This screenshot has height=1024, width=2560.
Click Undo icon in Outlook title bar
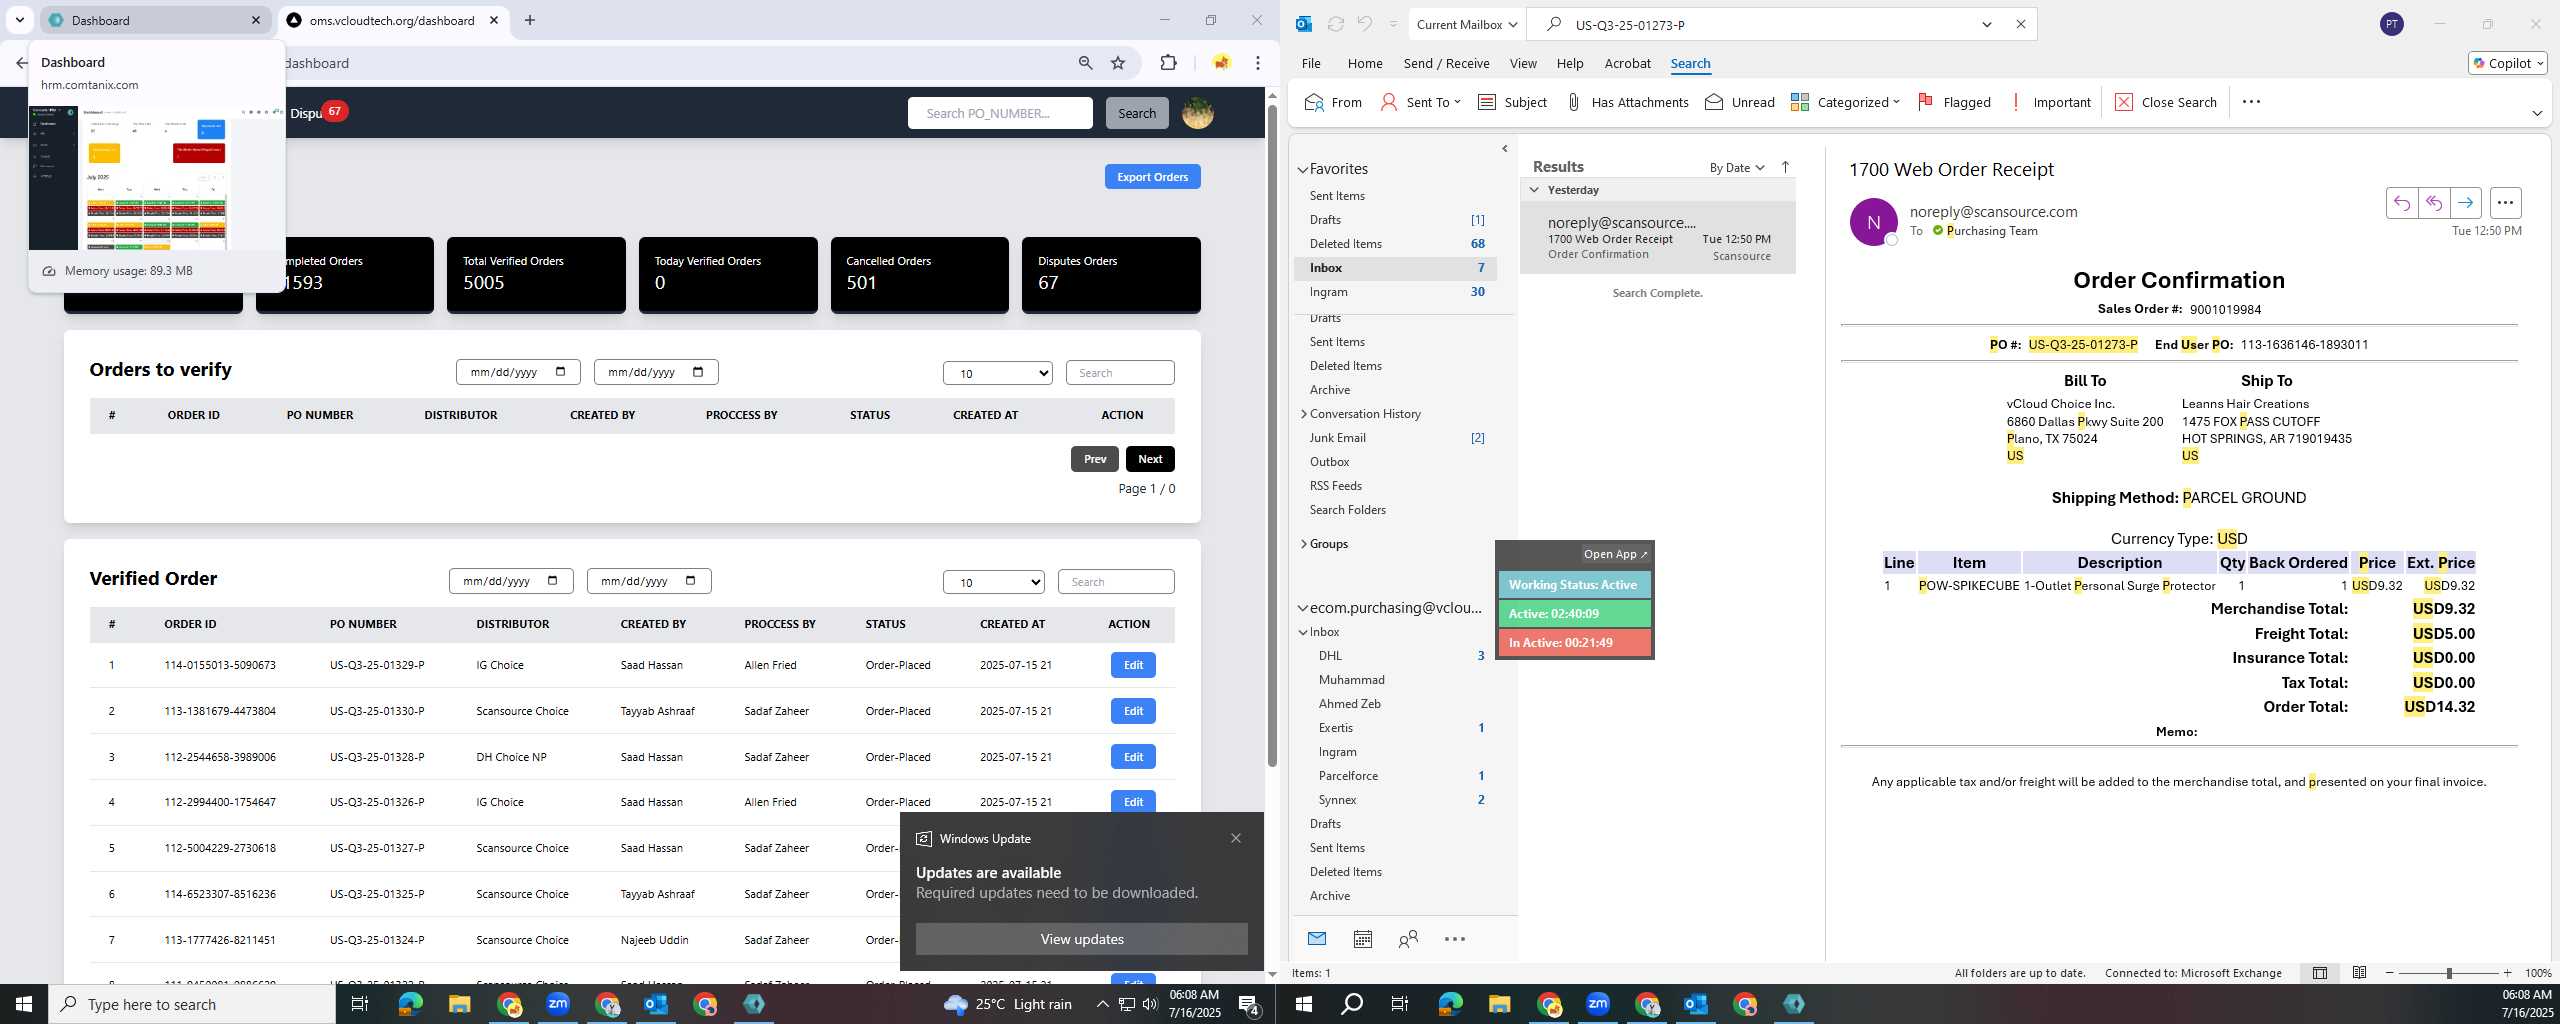click(x=1365, y=24)
